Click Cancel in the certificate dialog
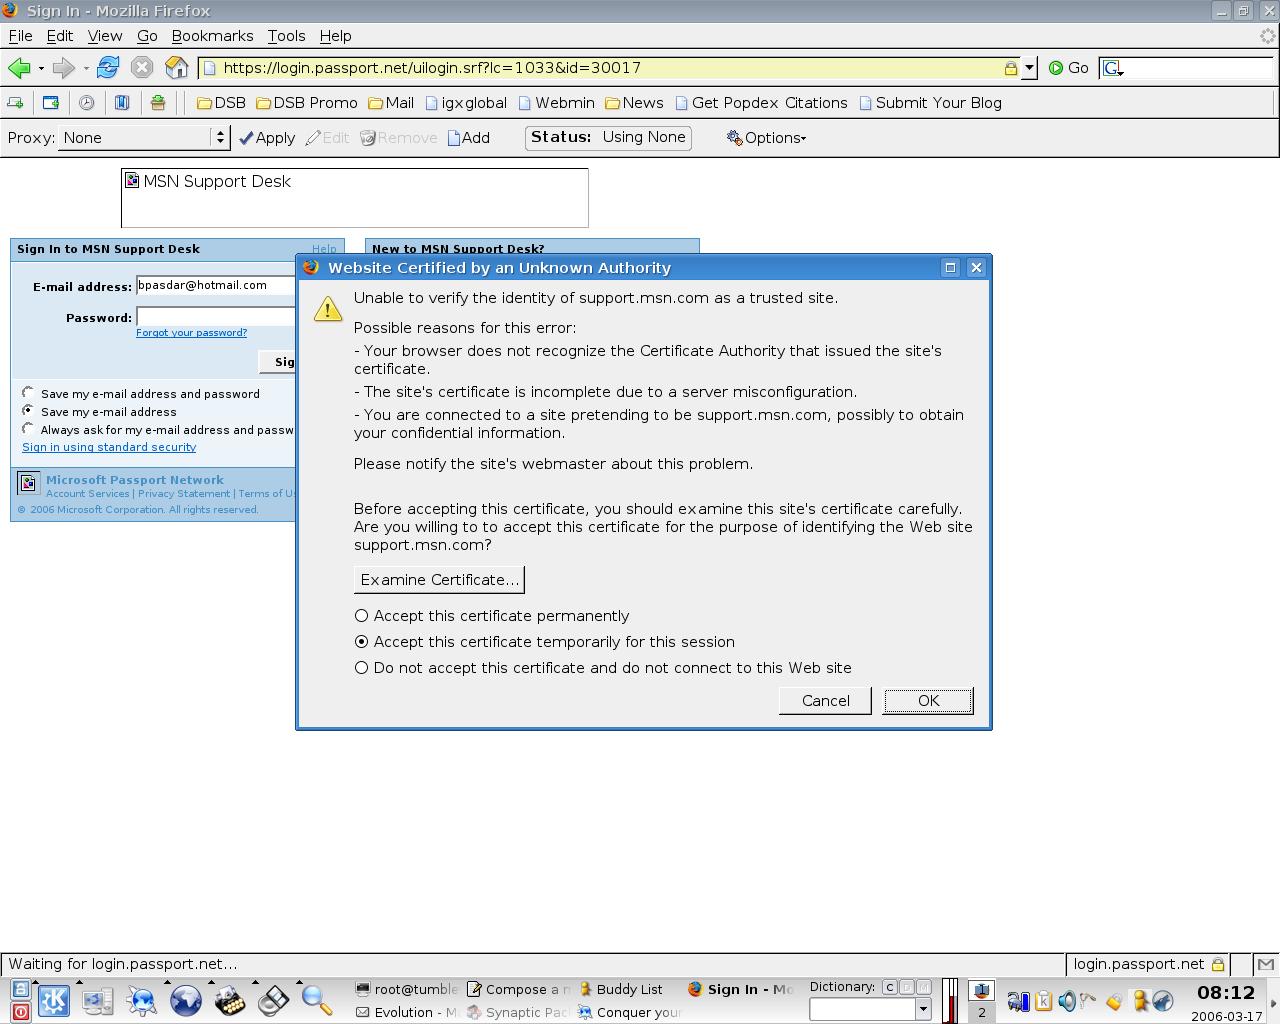Screen dimensions: 1280x1024 pyautogui.click(x=825, y=701)
